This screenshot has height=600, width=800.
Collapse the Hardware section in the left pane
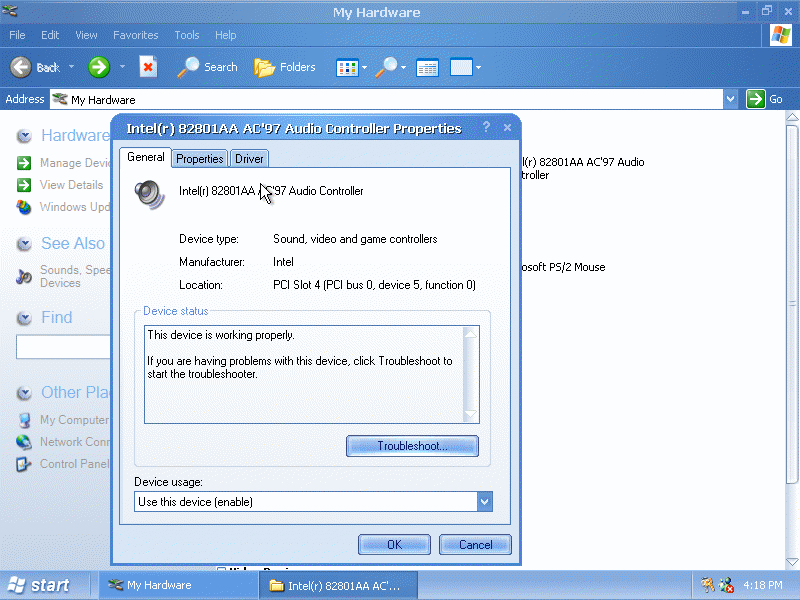tap(24, 136)
